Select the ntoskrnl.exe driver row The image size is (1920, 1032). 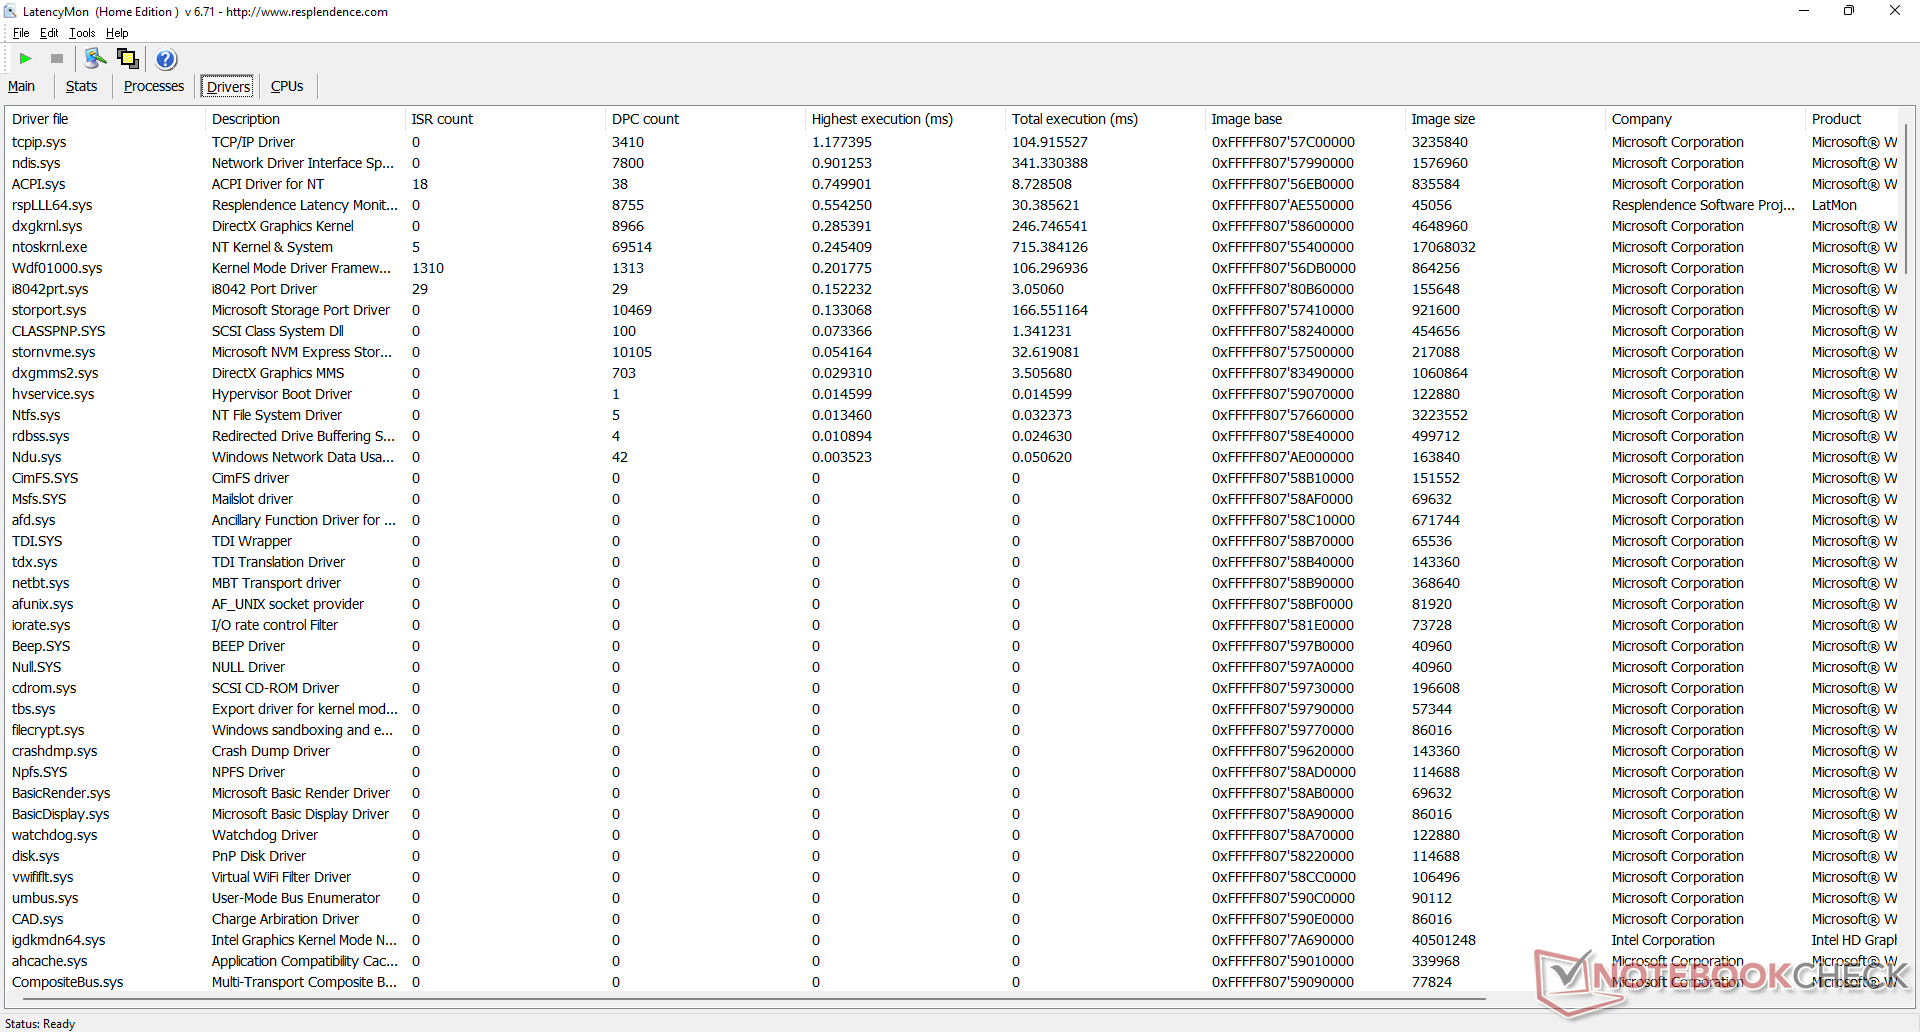coord(50,247)
